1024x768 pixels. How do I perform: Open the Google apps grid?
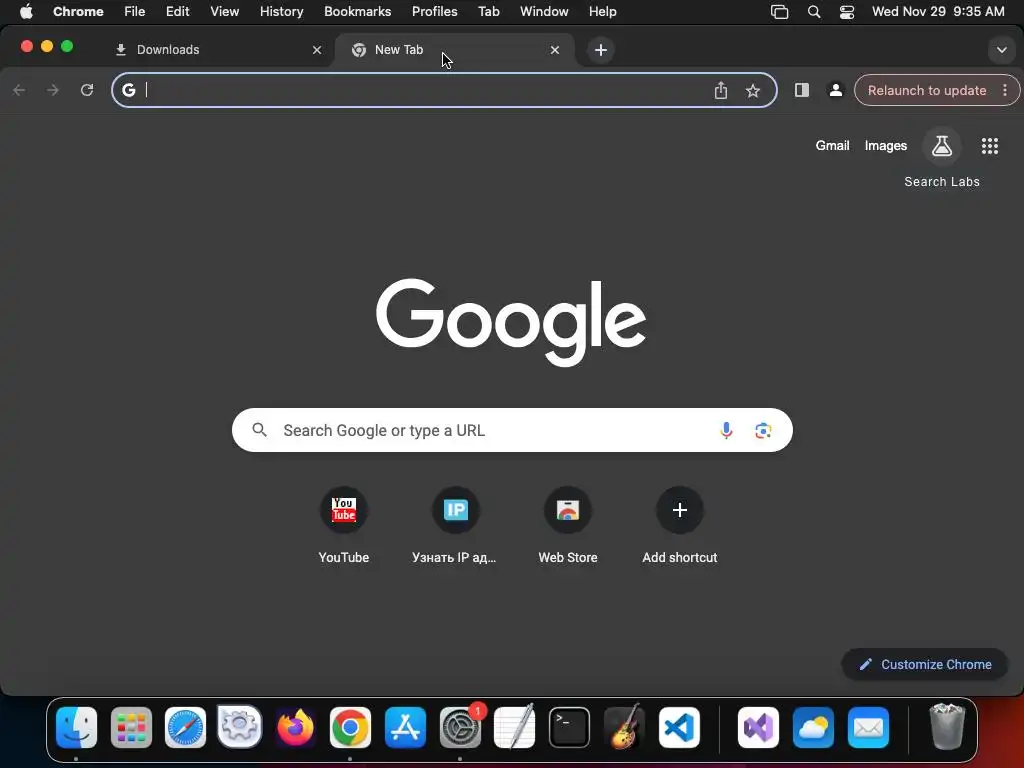pyautogui.click(x=989, y=146)
